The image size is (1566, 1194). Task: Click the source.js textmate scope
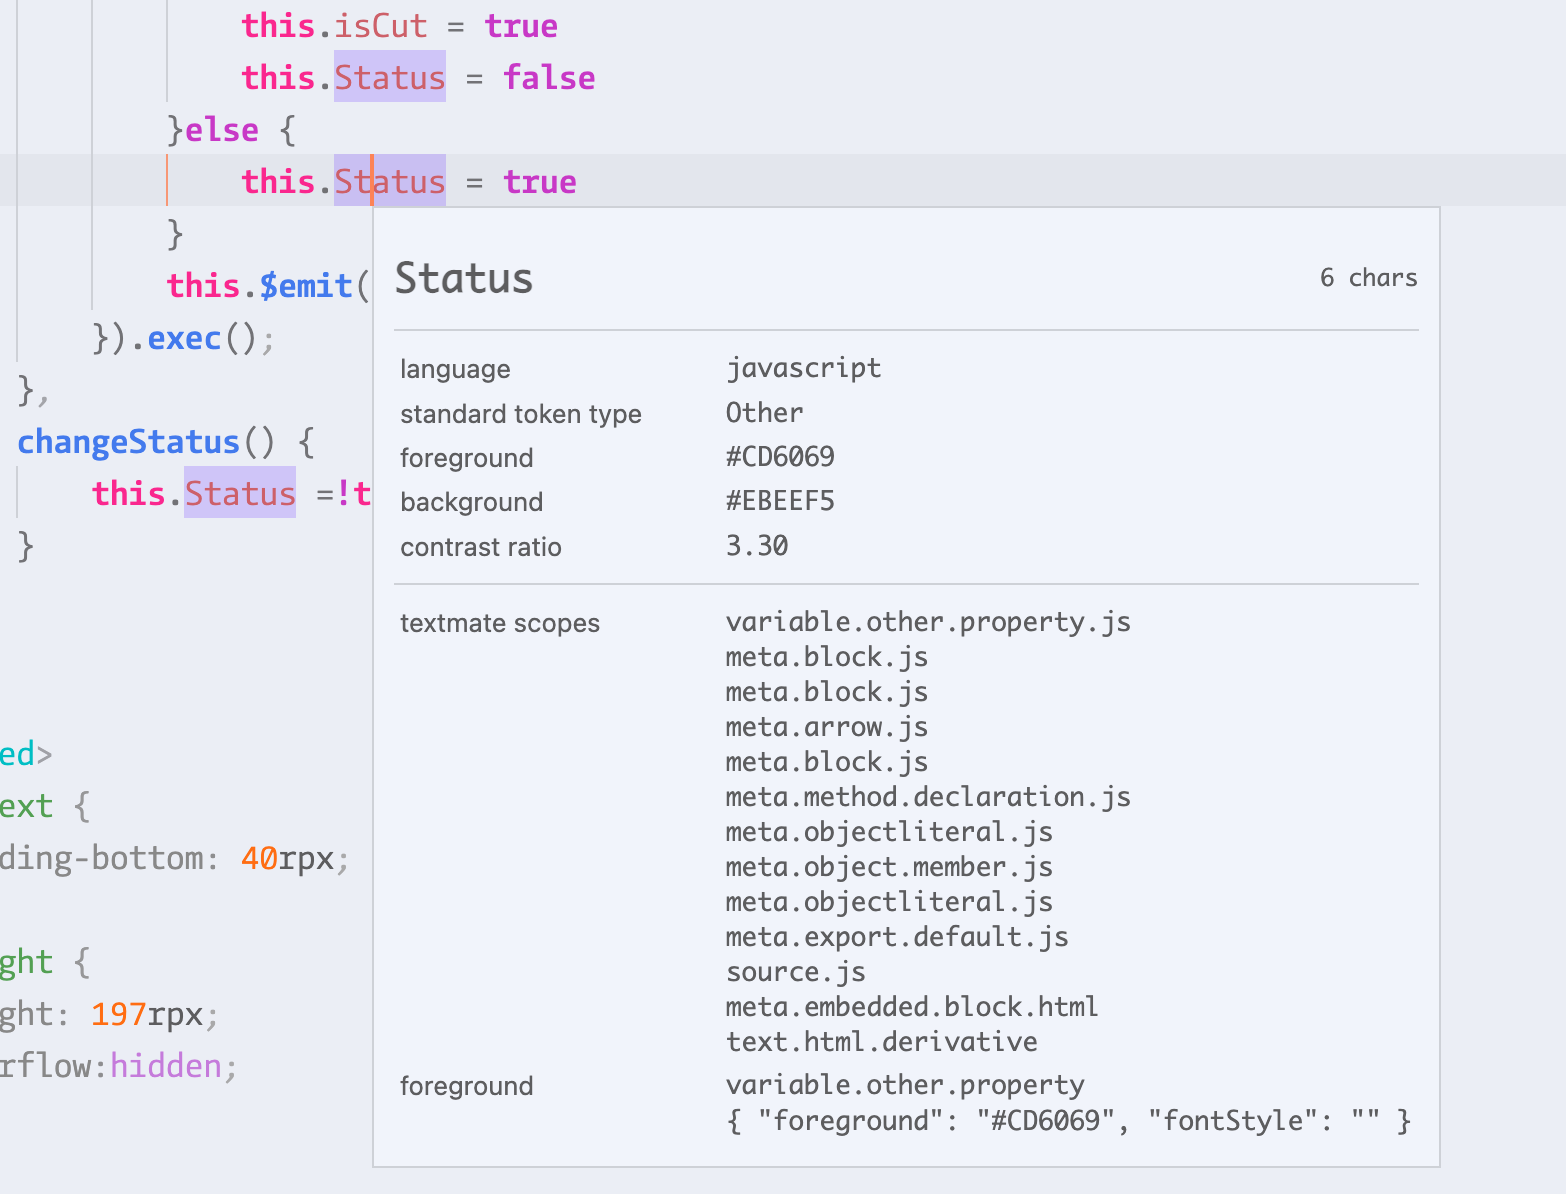pos(795,971)
